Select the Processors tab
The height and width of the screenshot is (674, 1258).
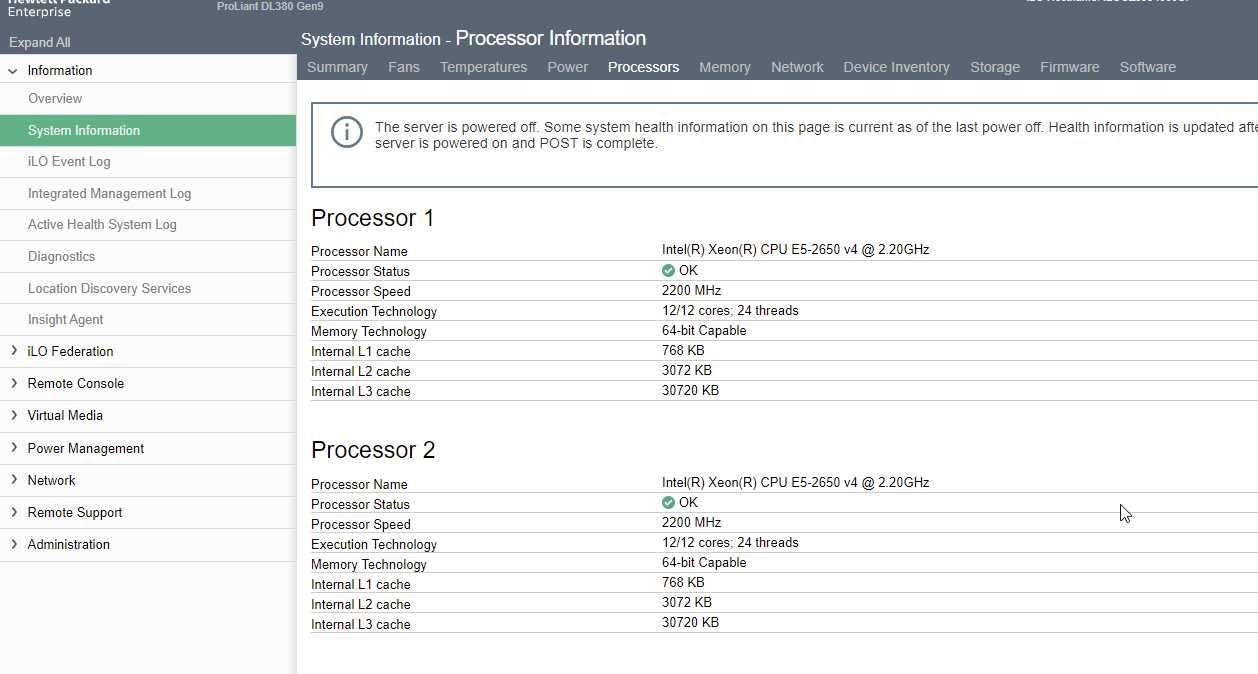pos(643,67)
